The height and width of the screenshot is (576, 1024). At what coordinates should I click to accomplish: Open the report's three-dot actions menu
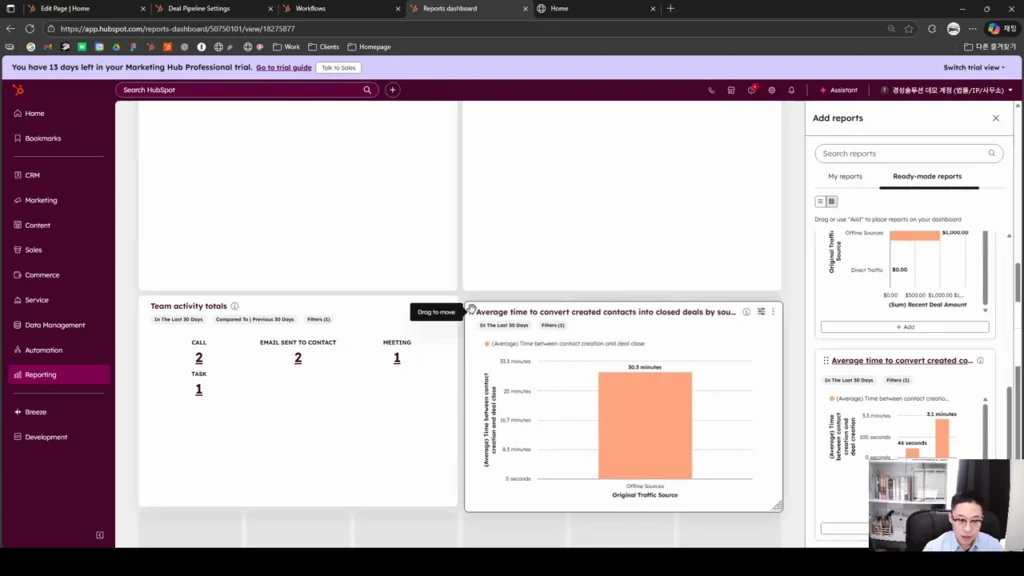[x=773, y=312]
